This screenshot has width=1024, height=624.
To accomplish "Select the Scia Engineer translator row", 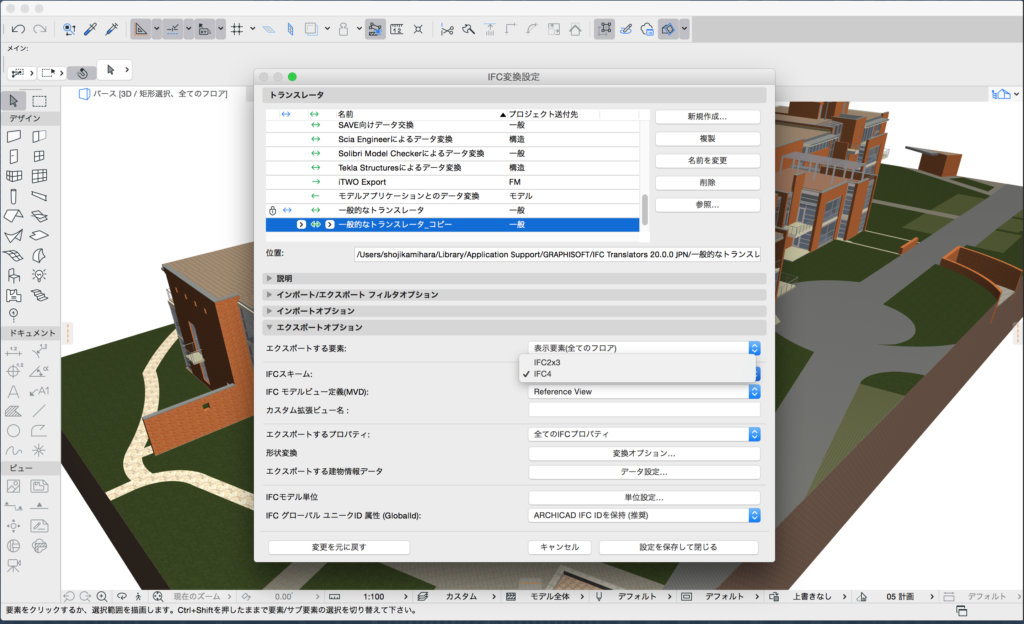I will [x=453, y=139].
